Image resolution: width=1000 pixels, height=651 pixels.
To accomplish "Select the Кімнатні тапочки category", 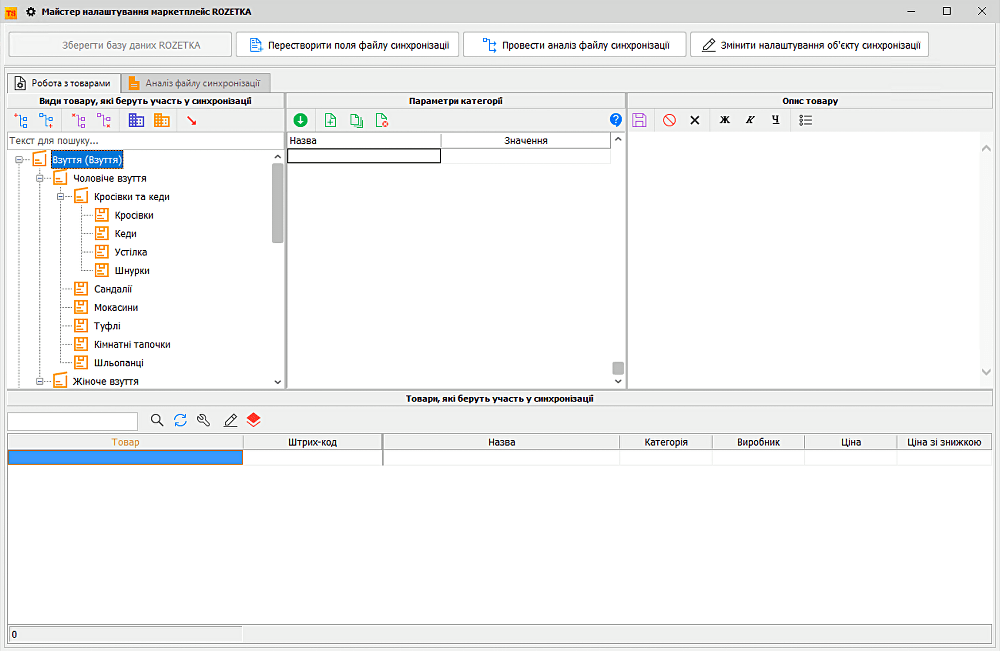I will tap(132, 345).
